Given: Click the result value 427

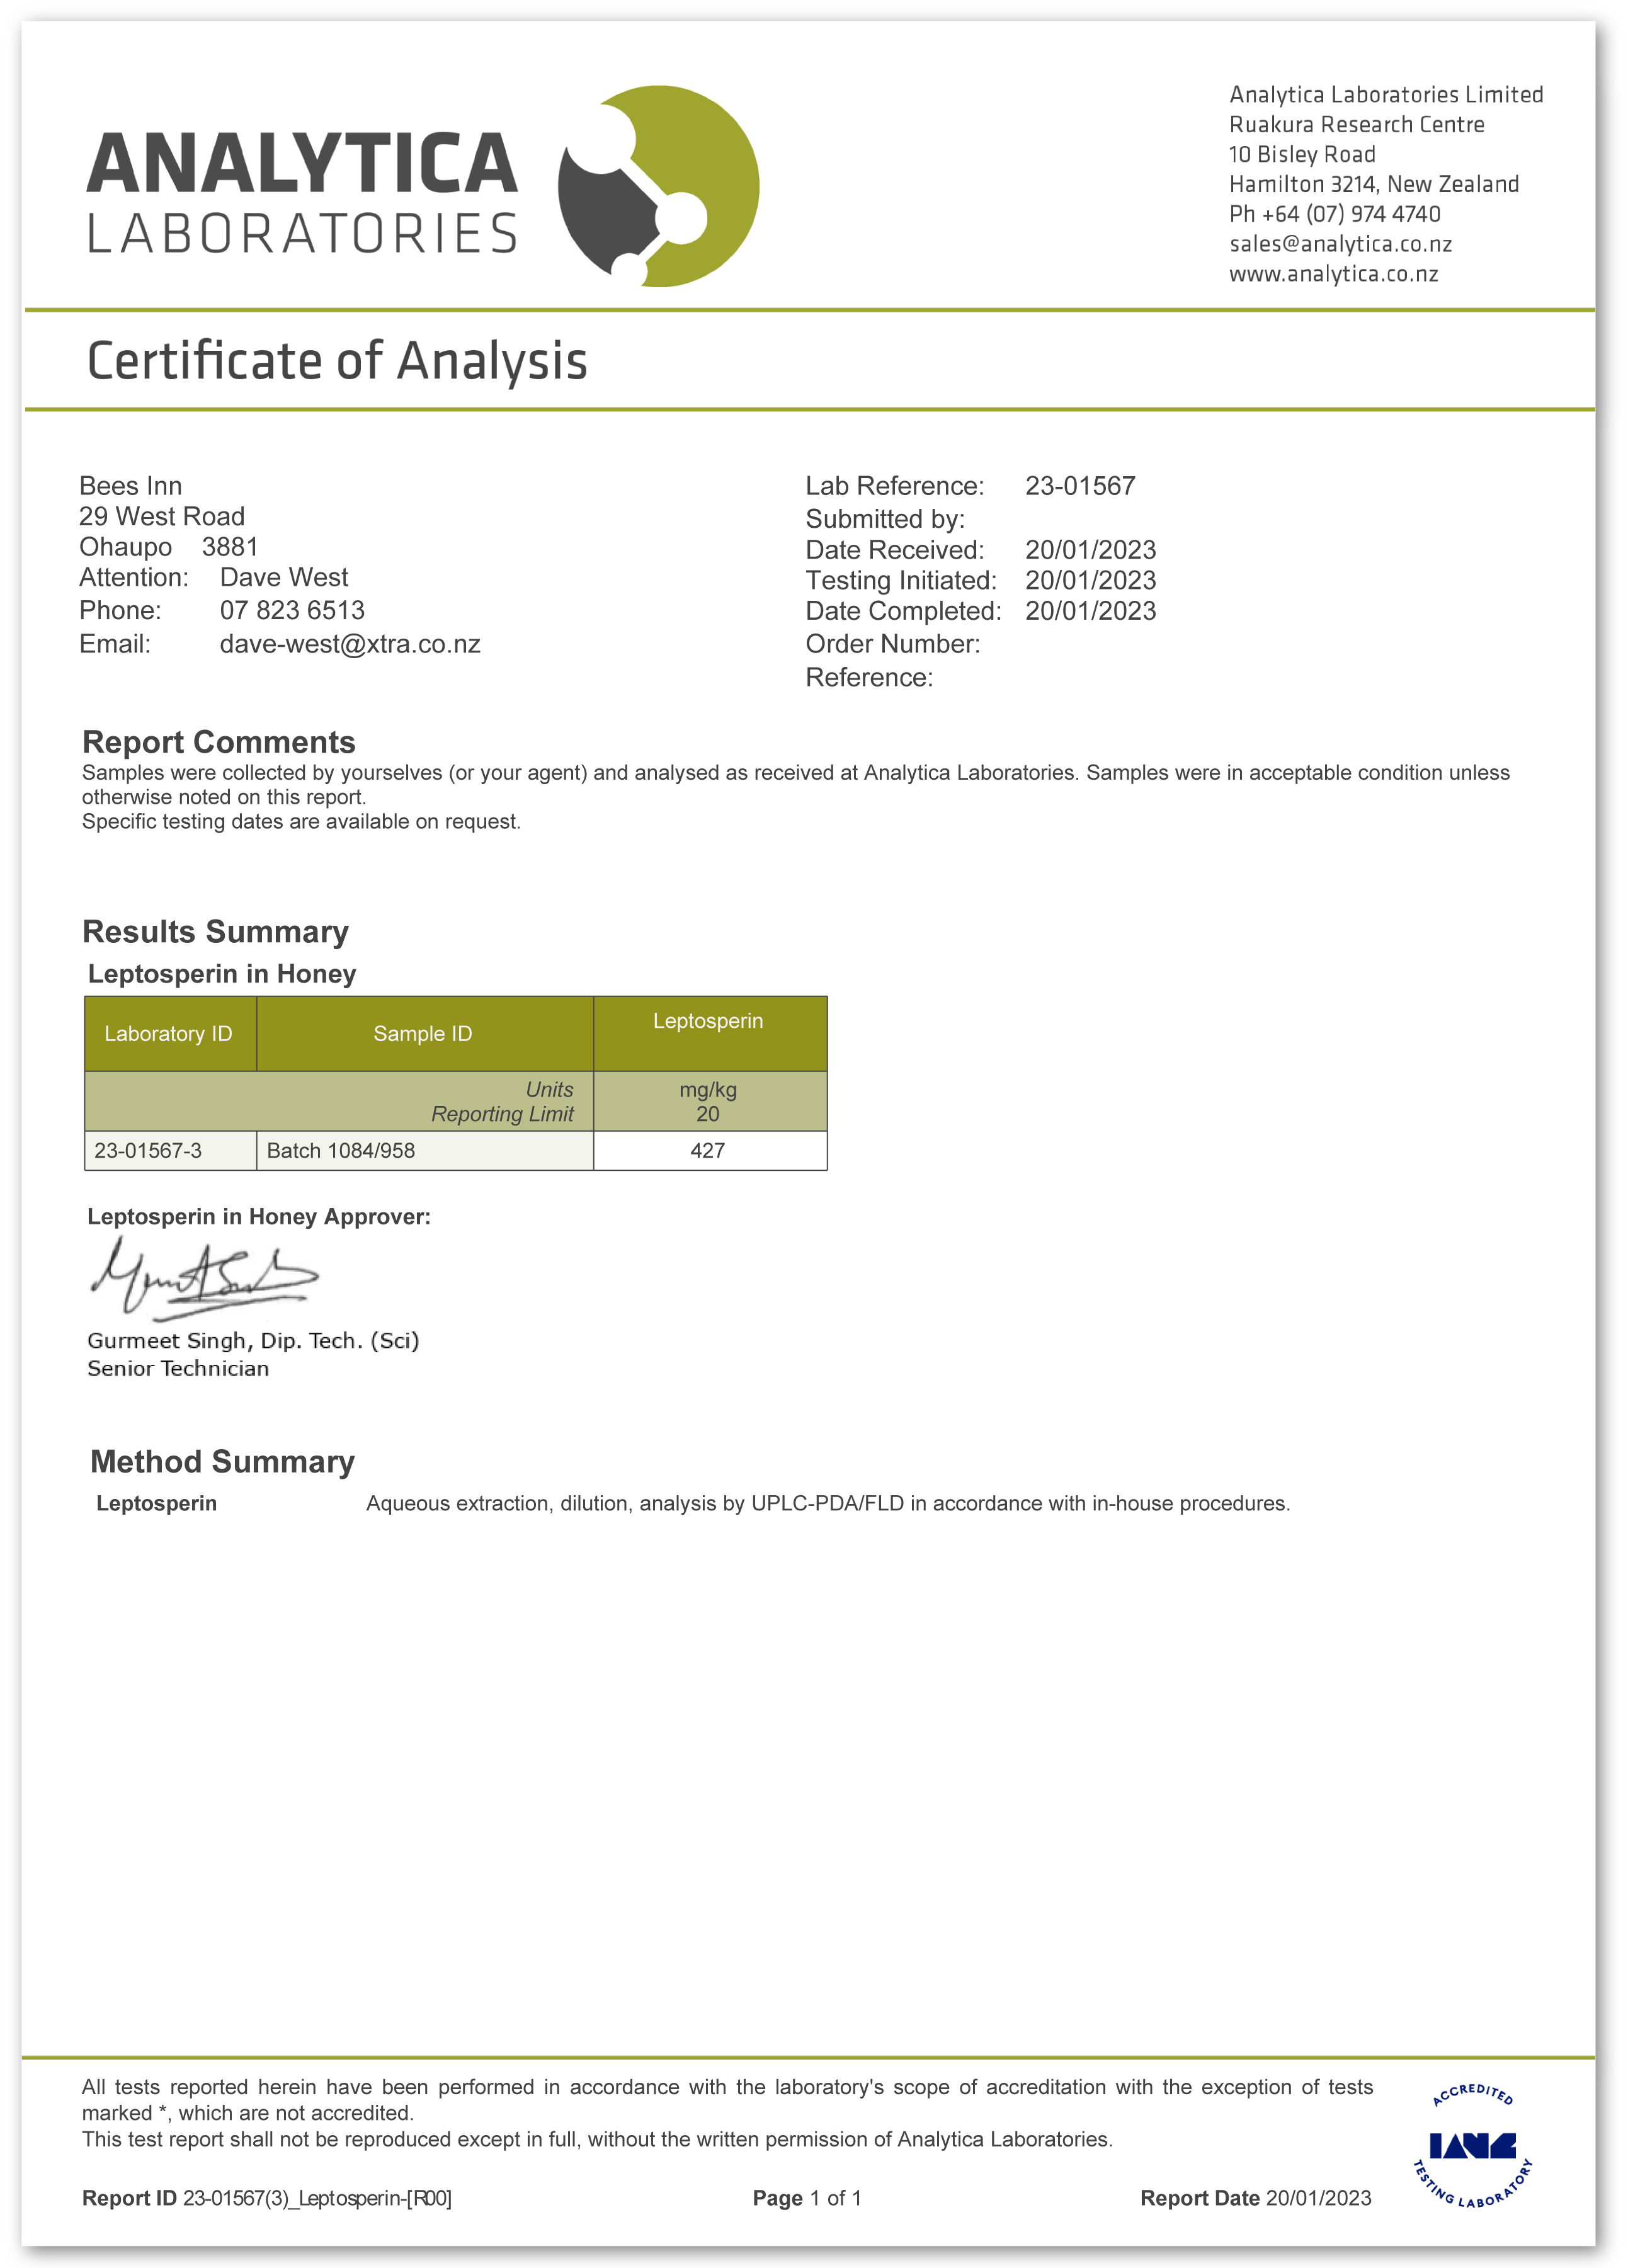Looking at the screenshot, I should click(708, 1151).
